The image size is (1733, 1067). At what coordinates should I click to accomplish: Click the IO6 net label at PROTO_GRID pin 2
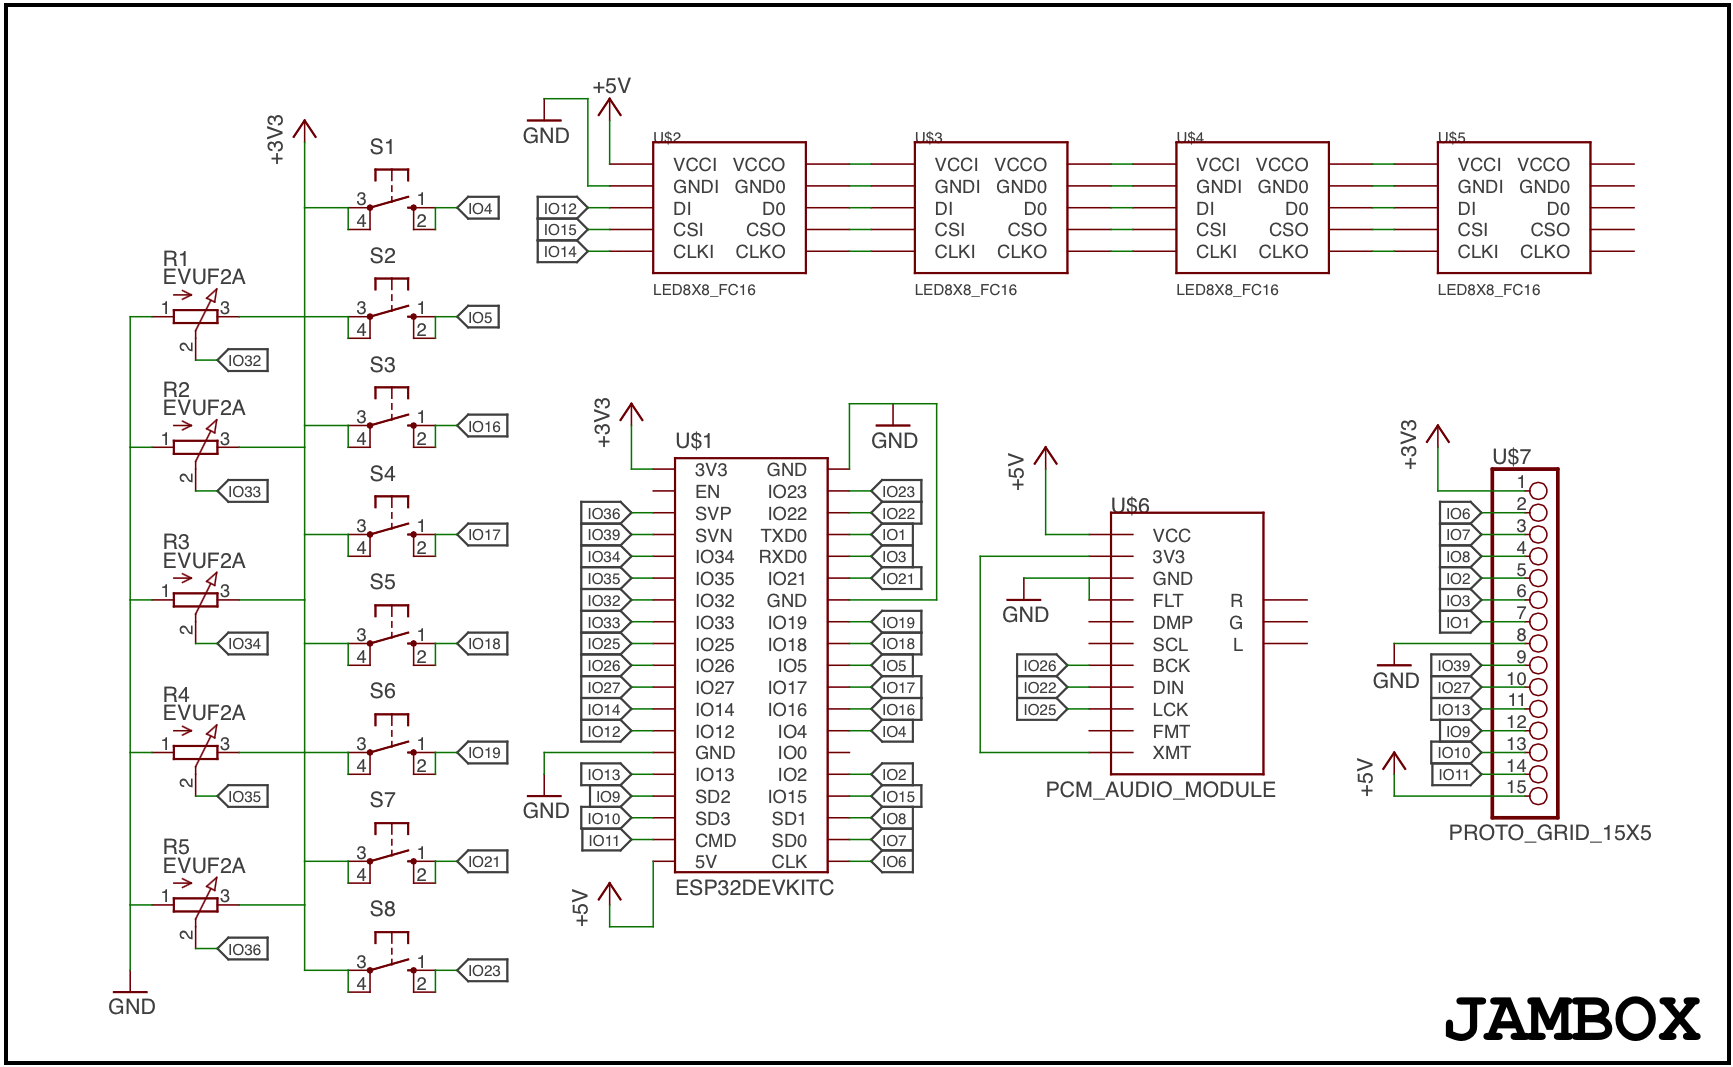point(1459,513)
